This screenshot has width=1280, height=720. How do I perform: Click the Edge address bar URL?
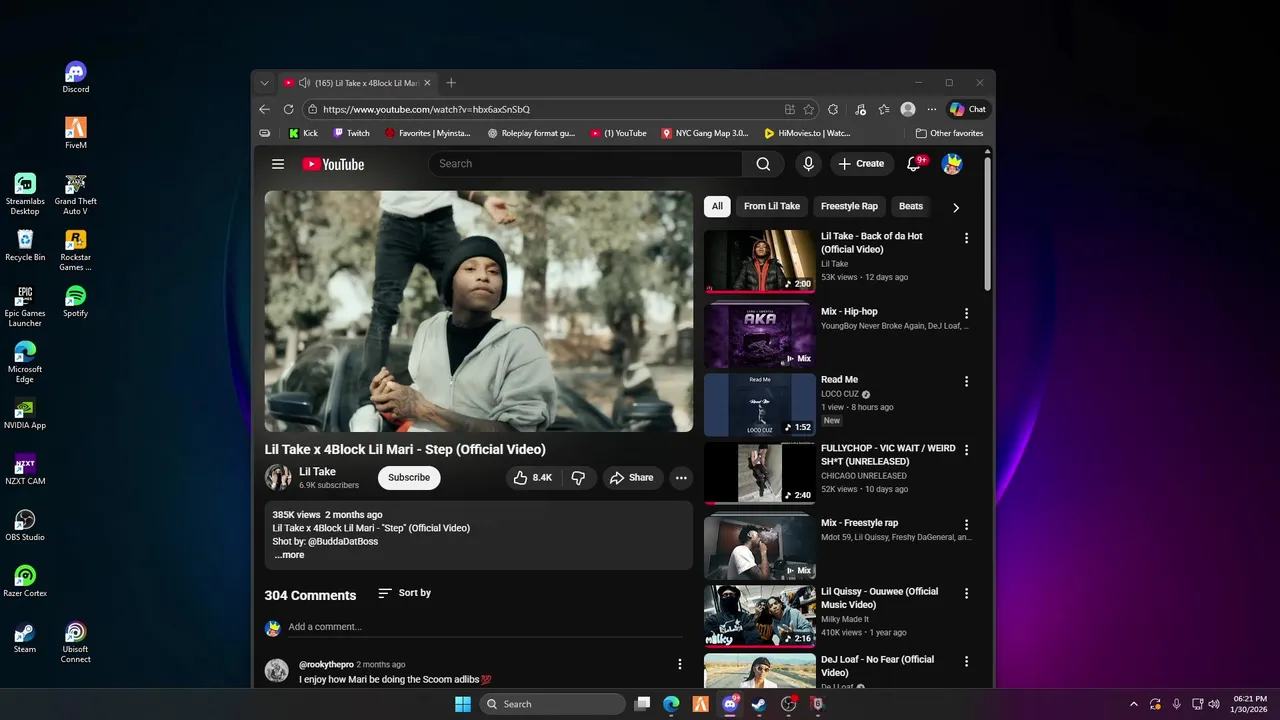(x=426, y=109)
